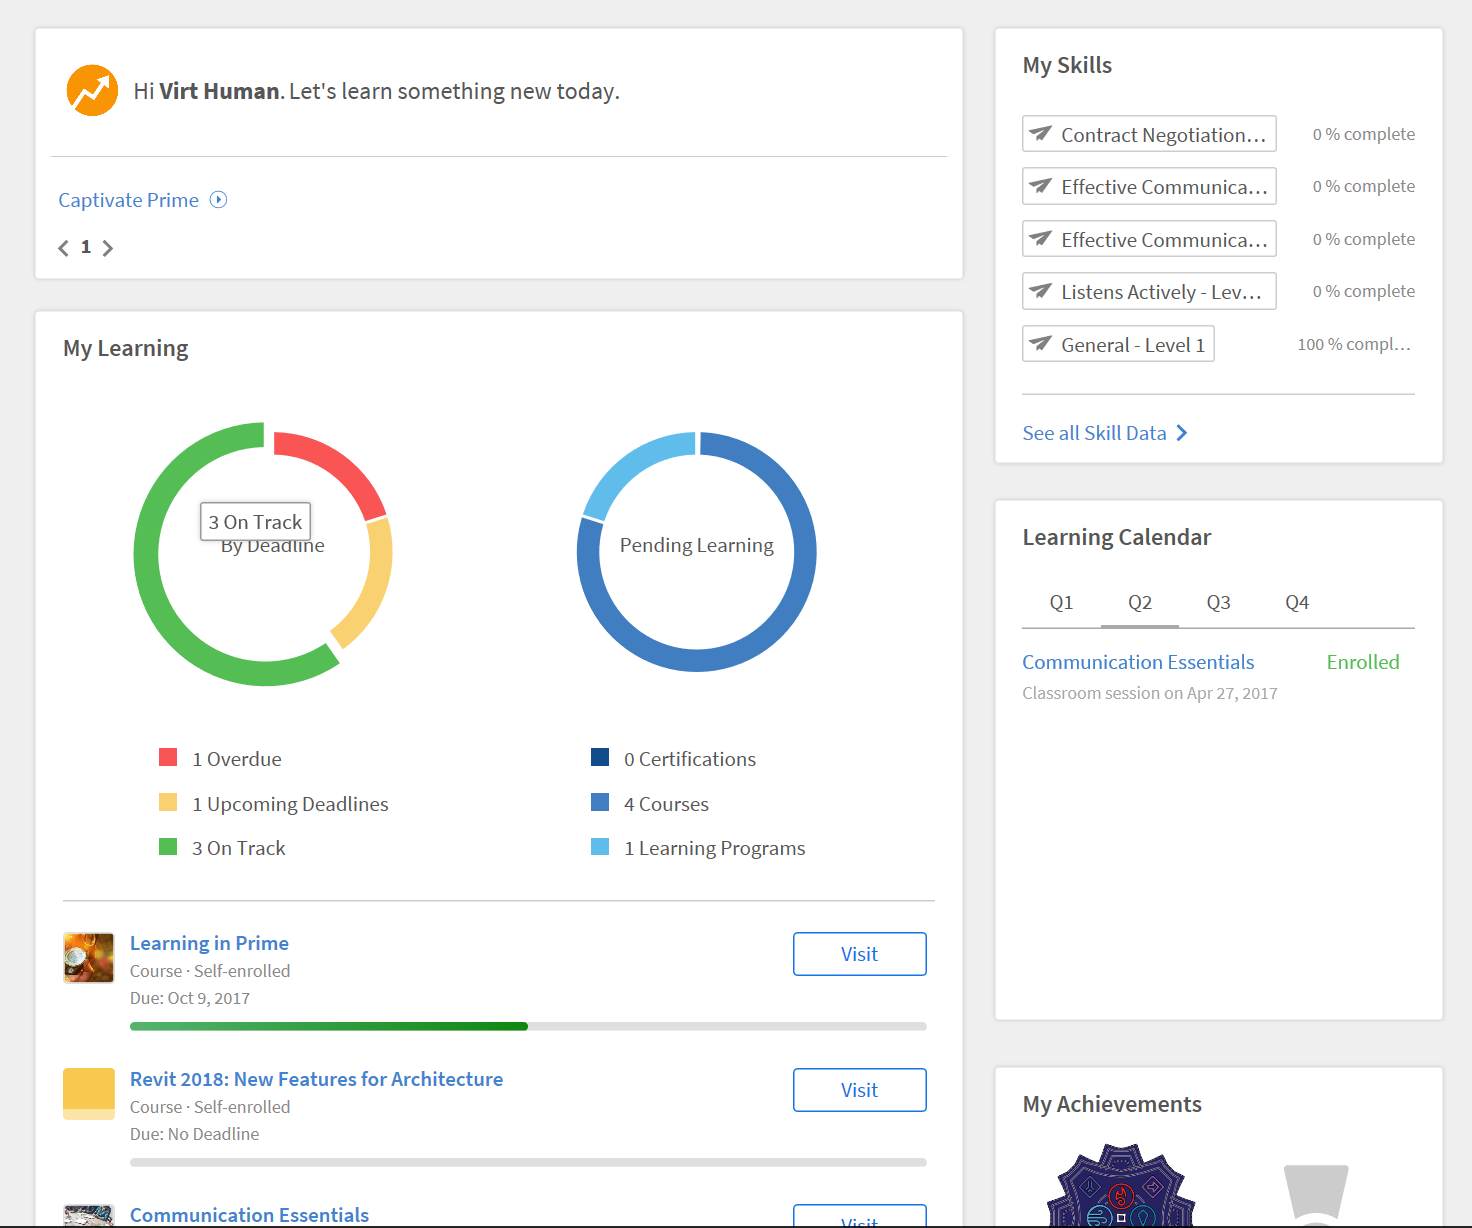
Task: Open the Contract Negotiation skill badge
Action: (1149, 134)
